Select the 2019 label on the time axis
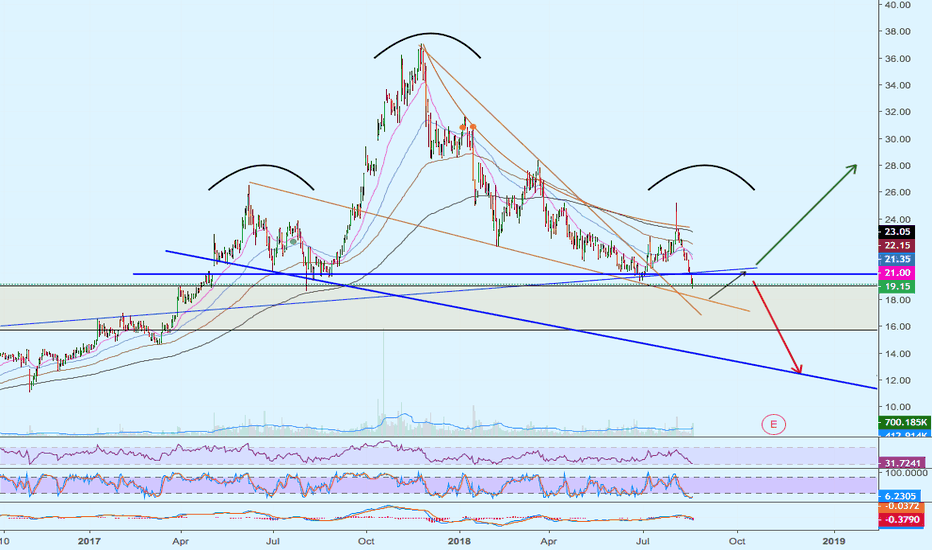The width and height of the screenshot is (932, 550). coord(833,541)
